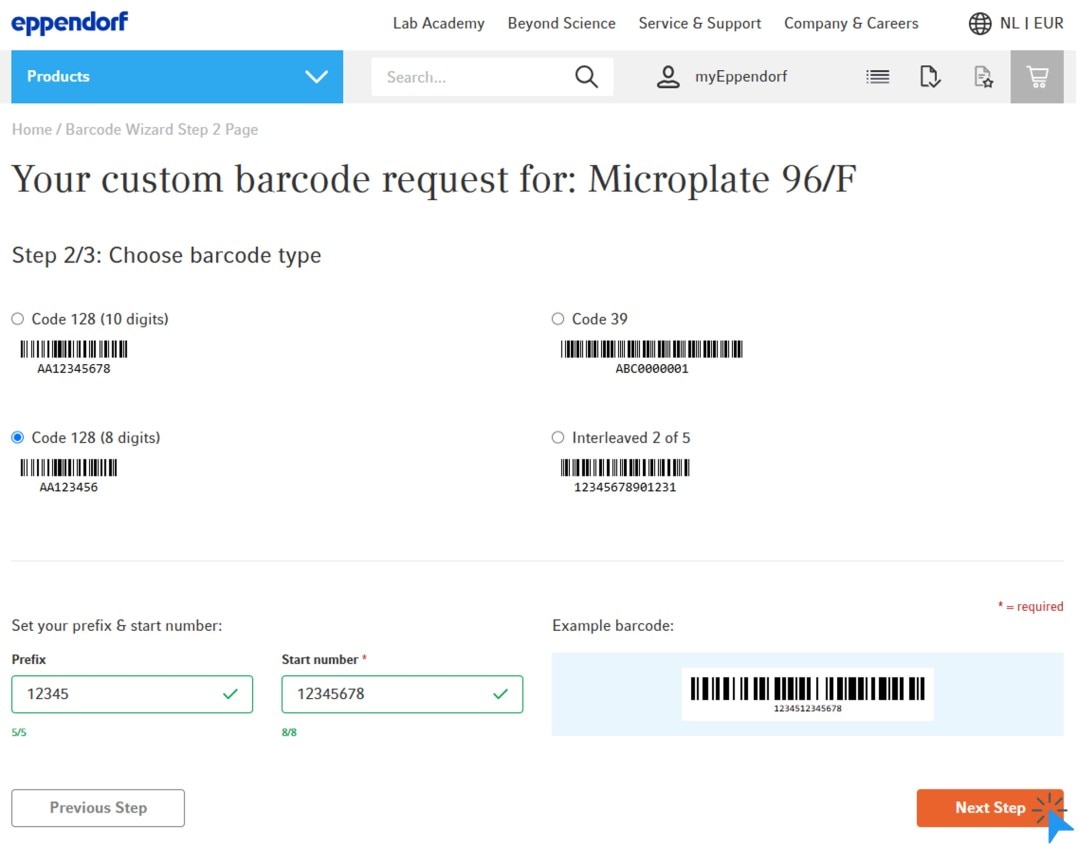Choose the Code 39 radio option
Viewport: 1080px width, 845px height.
pyautogui.click(x=558, y=319)
